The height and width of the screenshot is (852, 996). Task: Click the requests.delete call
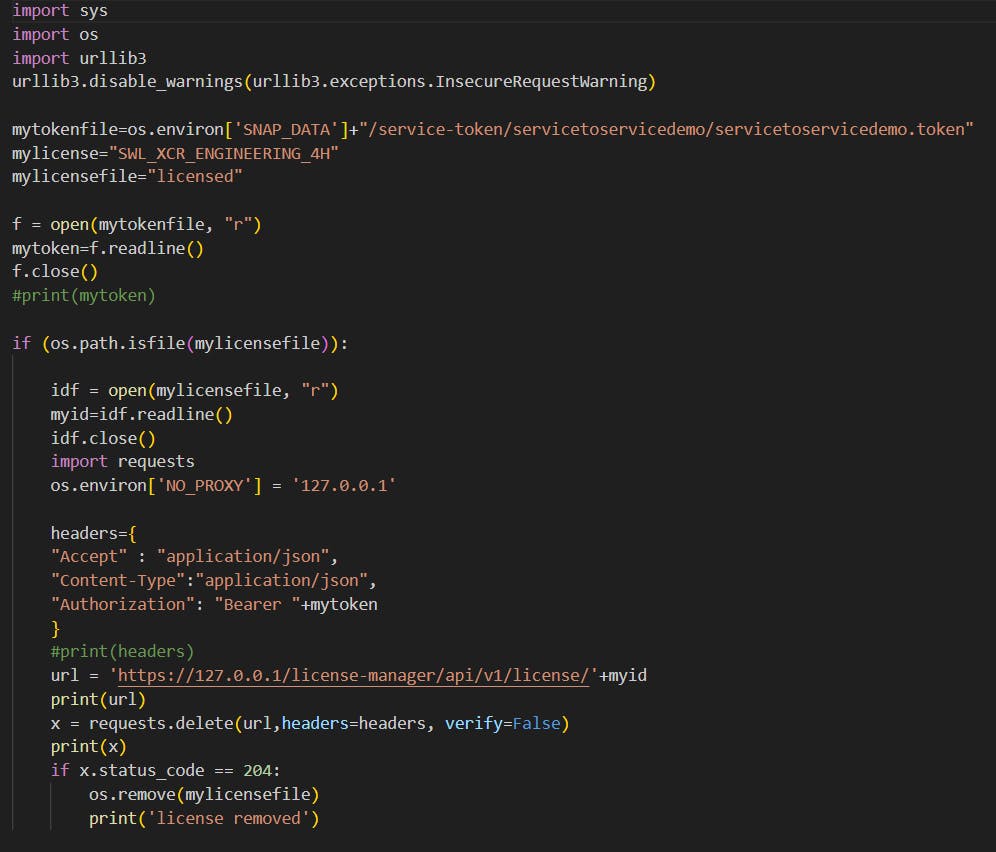[x=329, y=724]
